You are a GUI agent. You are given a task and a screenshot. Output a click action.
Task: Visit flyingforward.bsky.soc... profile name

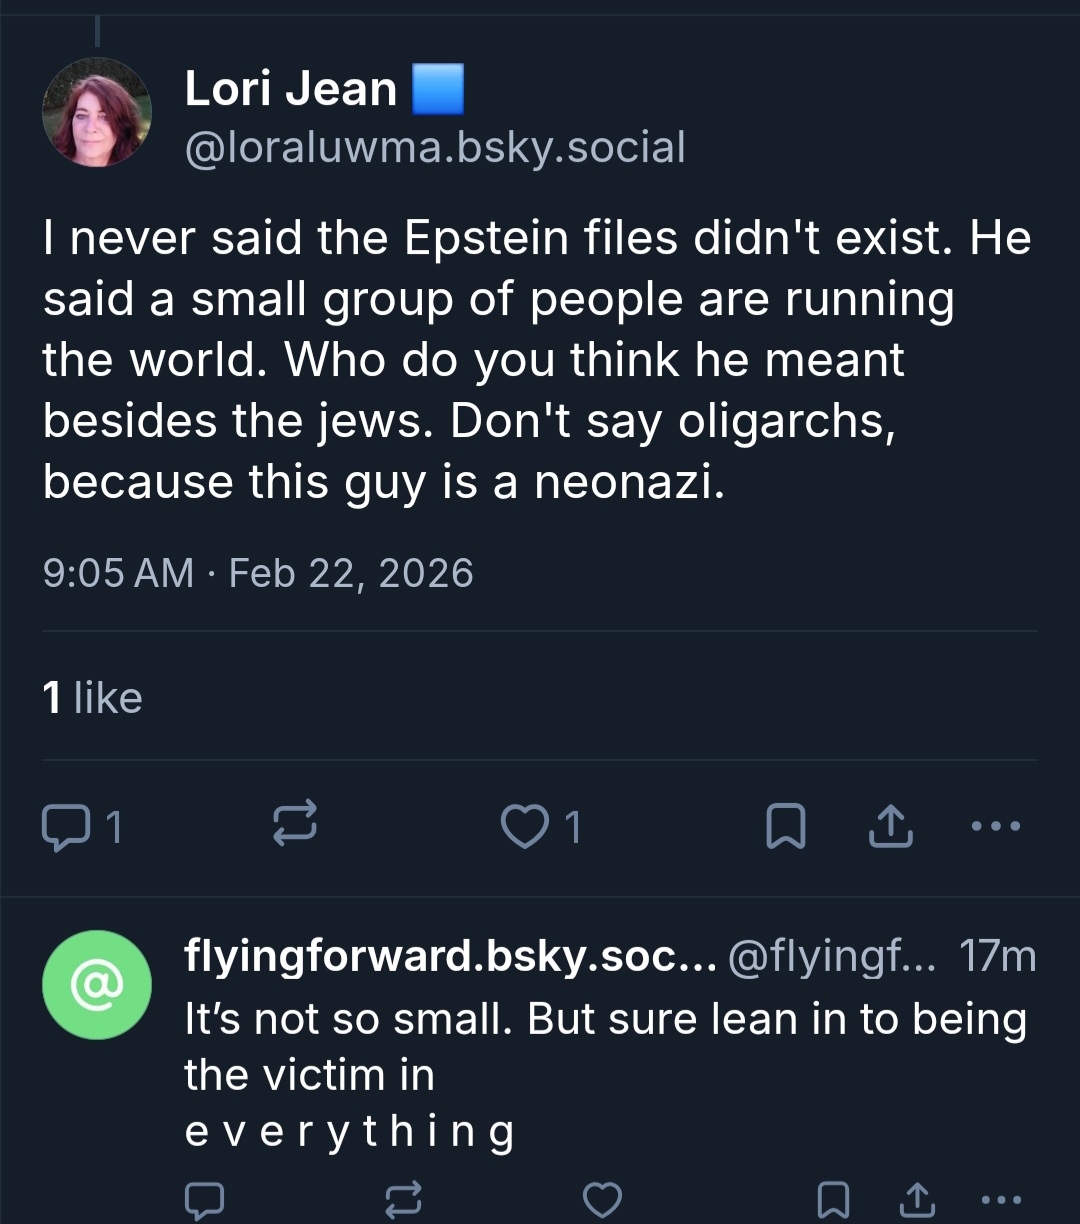[x=450, y=957]
